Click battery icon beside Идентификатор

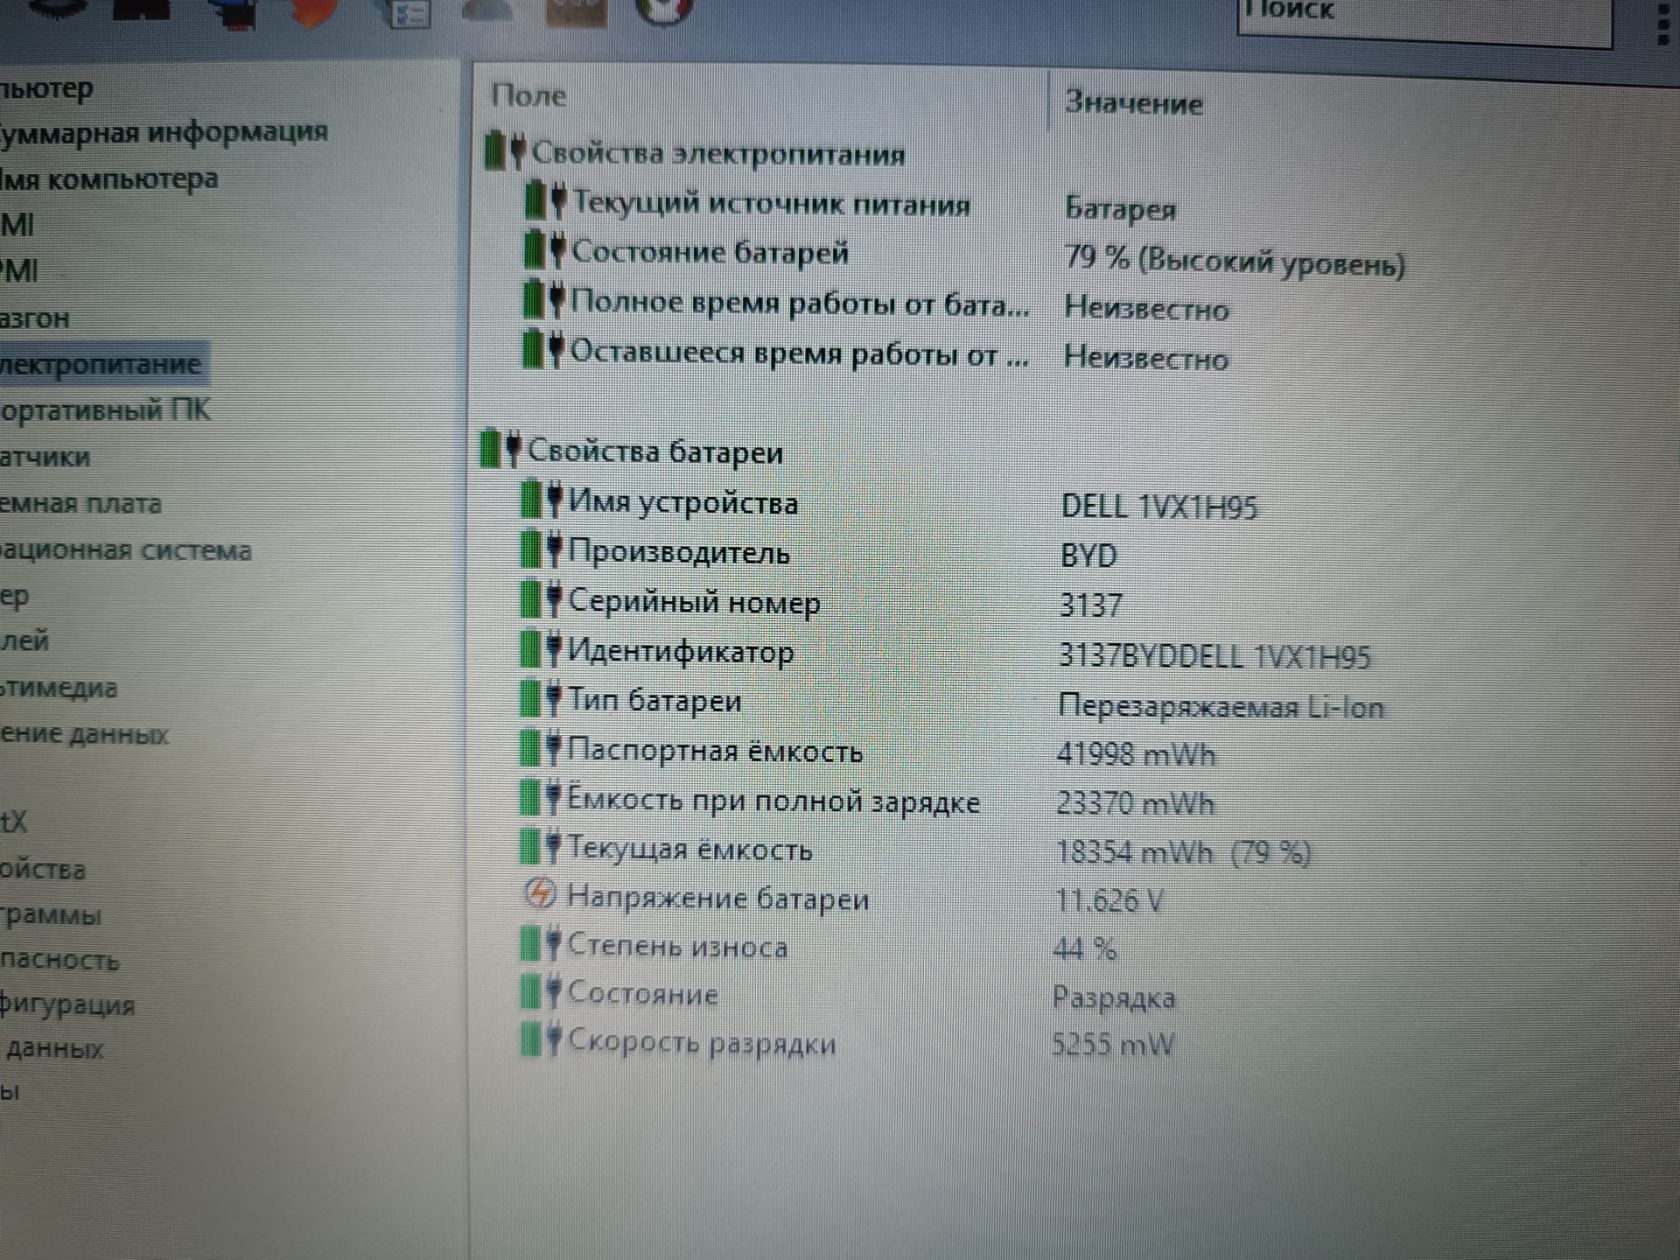(x=542, y=649)
